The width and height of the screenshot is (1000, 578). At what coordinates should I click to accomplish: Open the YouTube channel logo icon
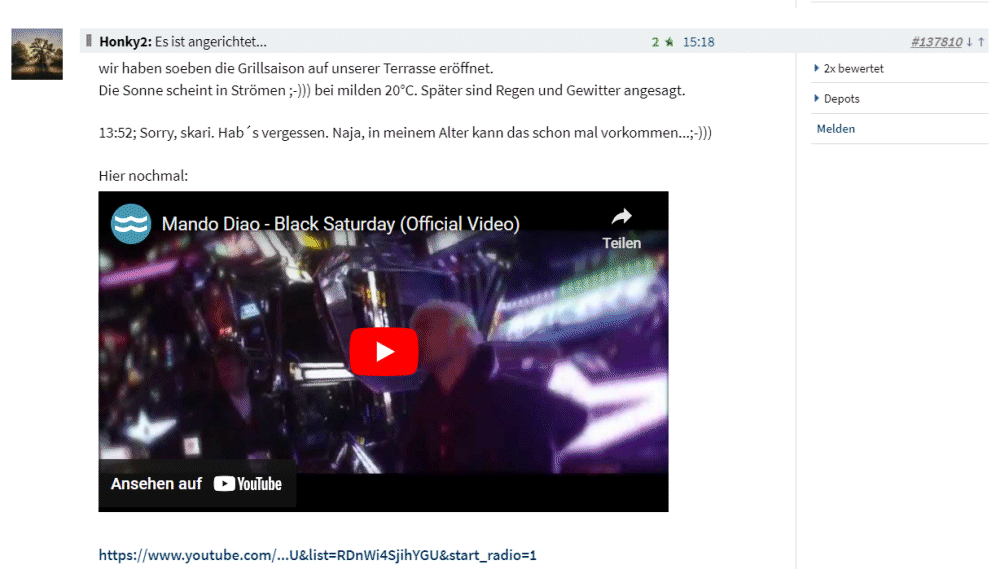tap(131, 224)
